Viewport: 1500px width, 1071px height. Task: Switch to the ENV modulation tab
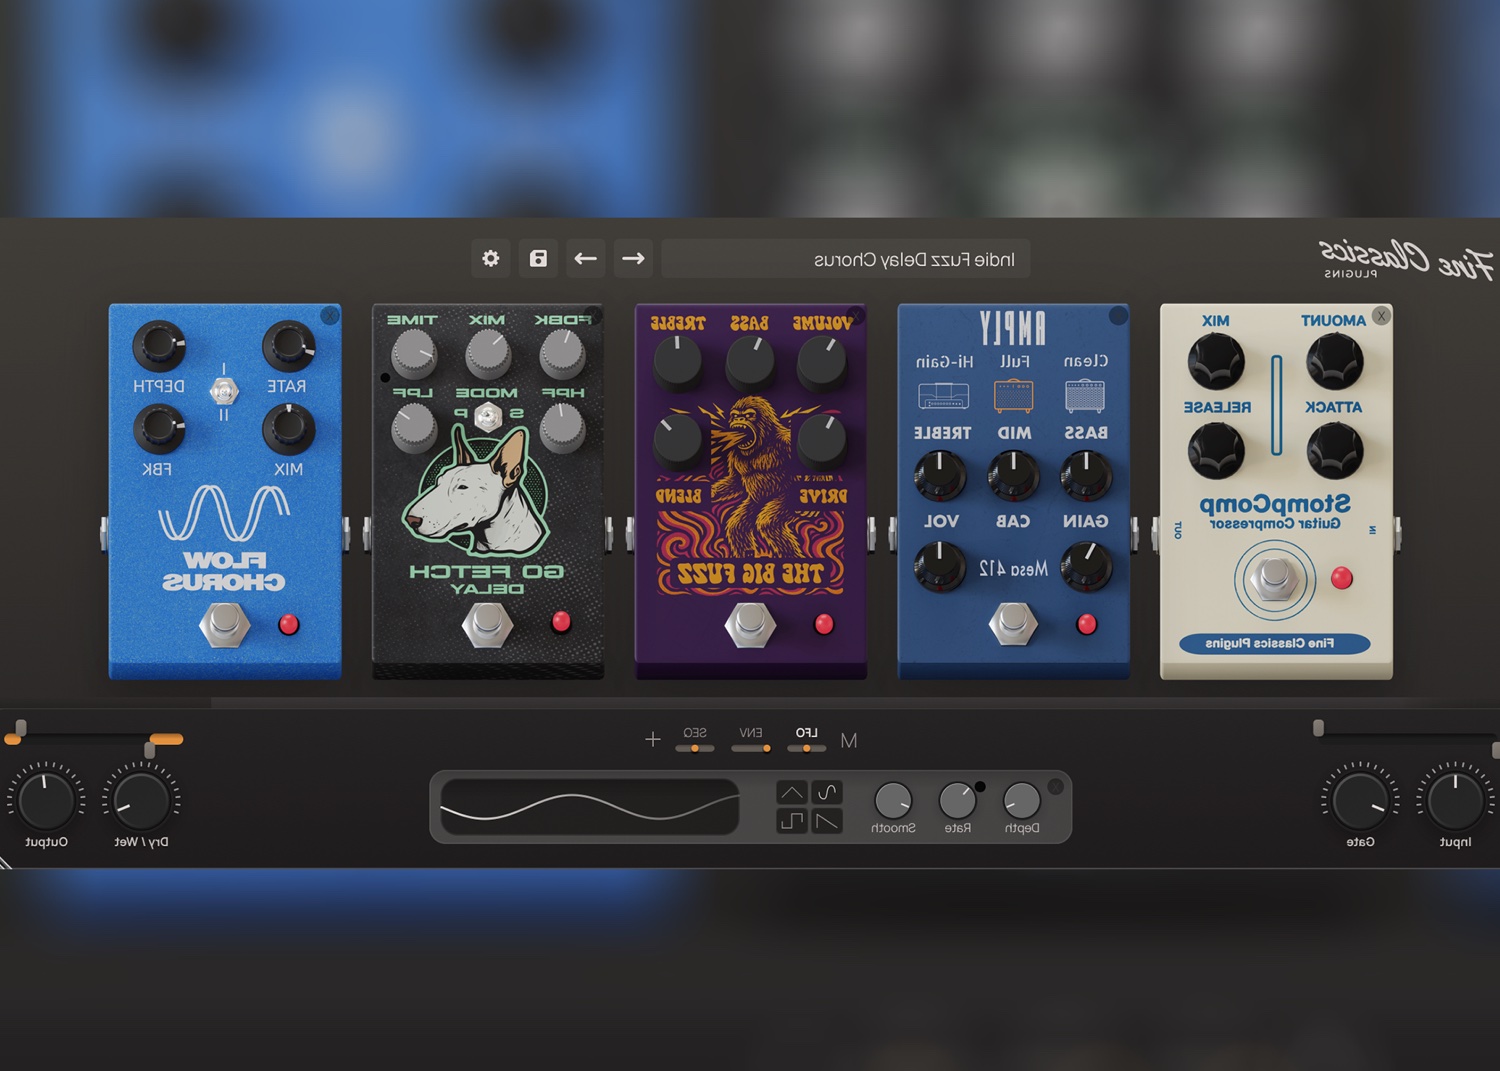[x=751, y=738]
